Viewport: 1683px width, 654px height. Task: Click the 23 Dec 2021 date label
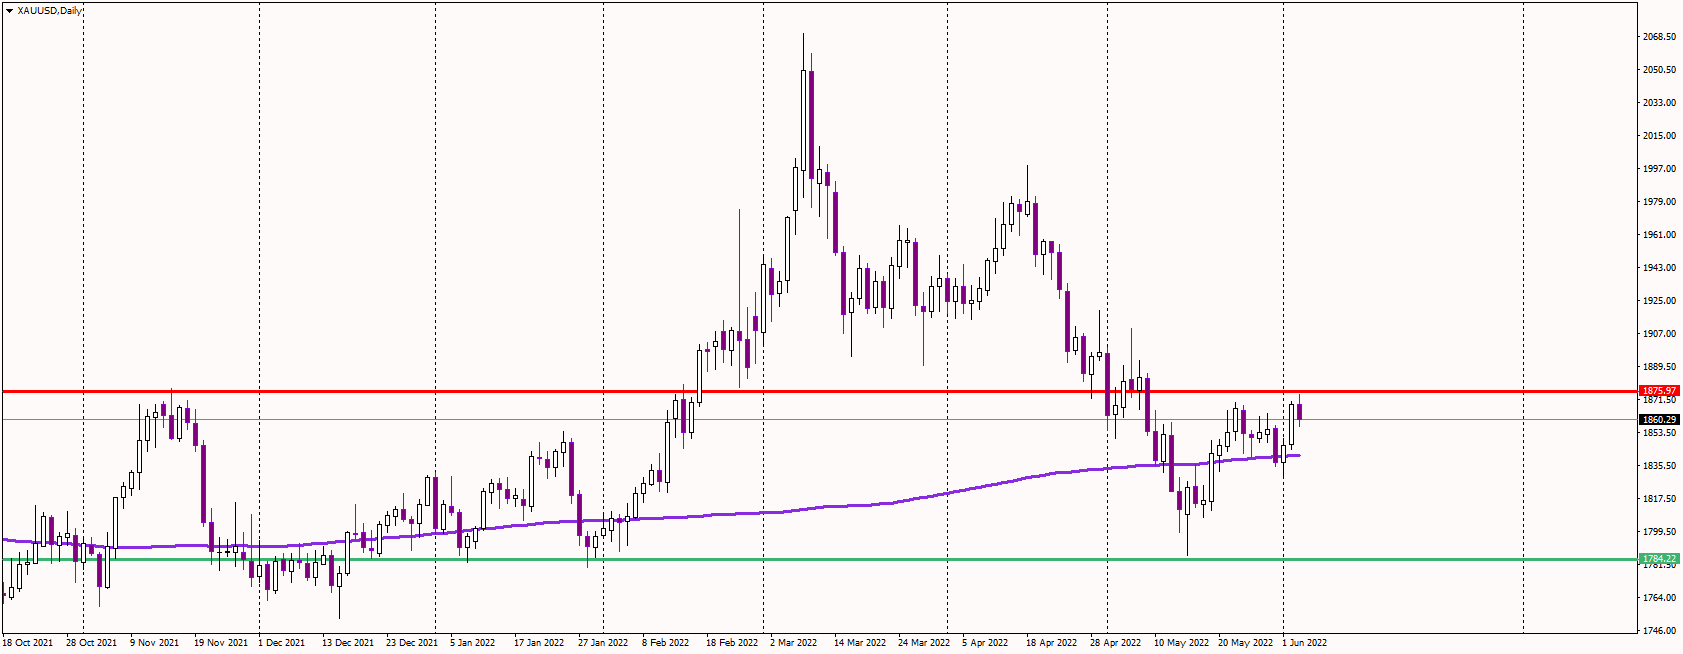412,643
